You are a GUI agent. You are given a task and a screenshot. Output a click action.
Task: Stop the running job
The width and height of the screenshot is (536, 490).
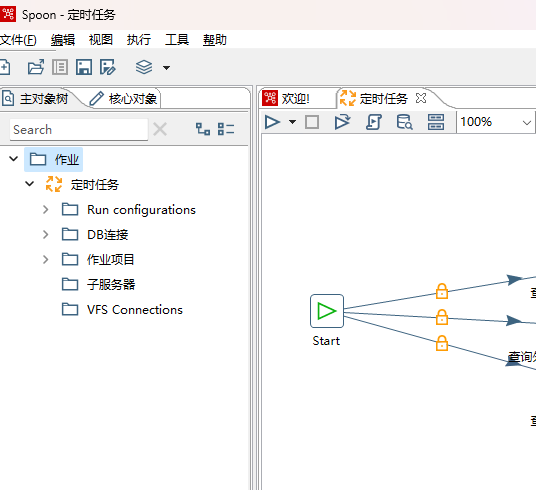pos(312,122)
